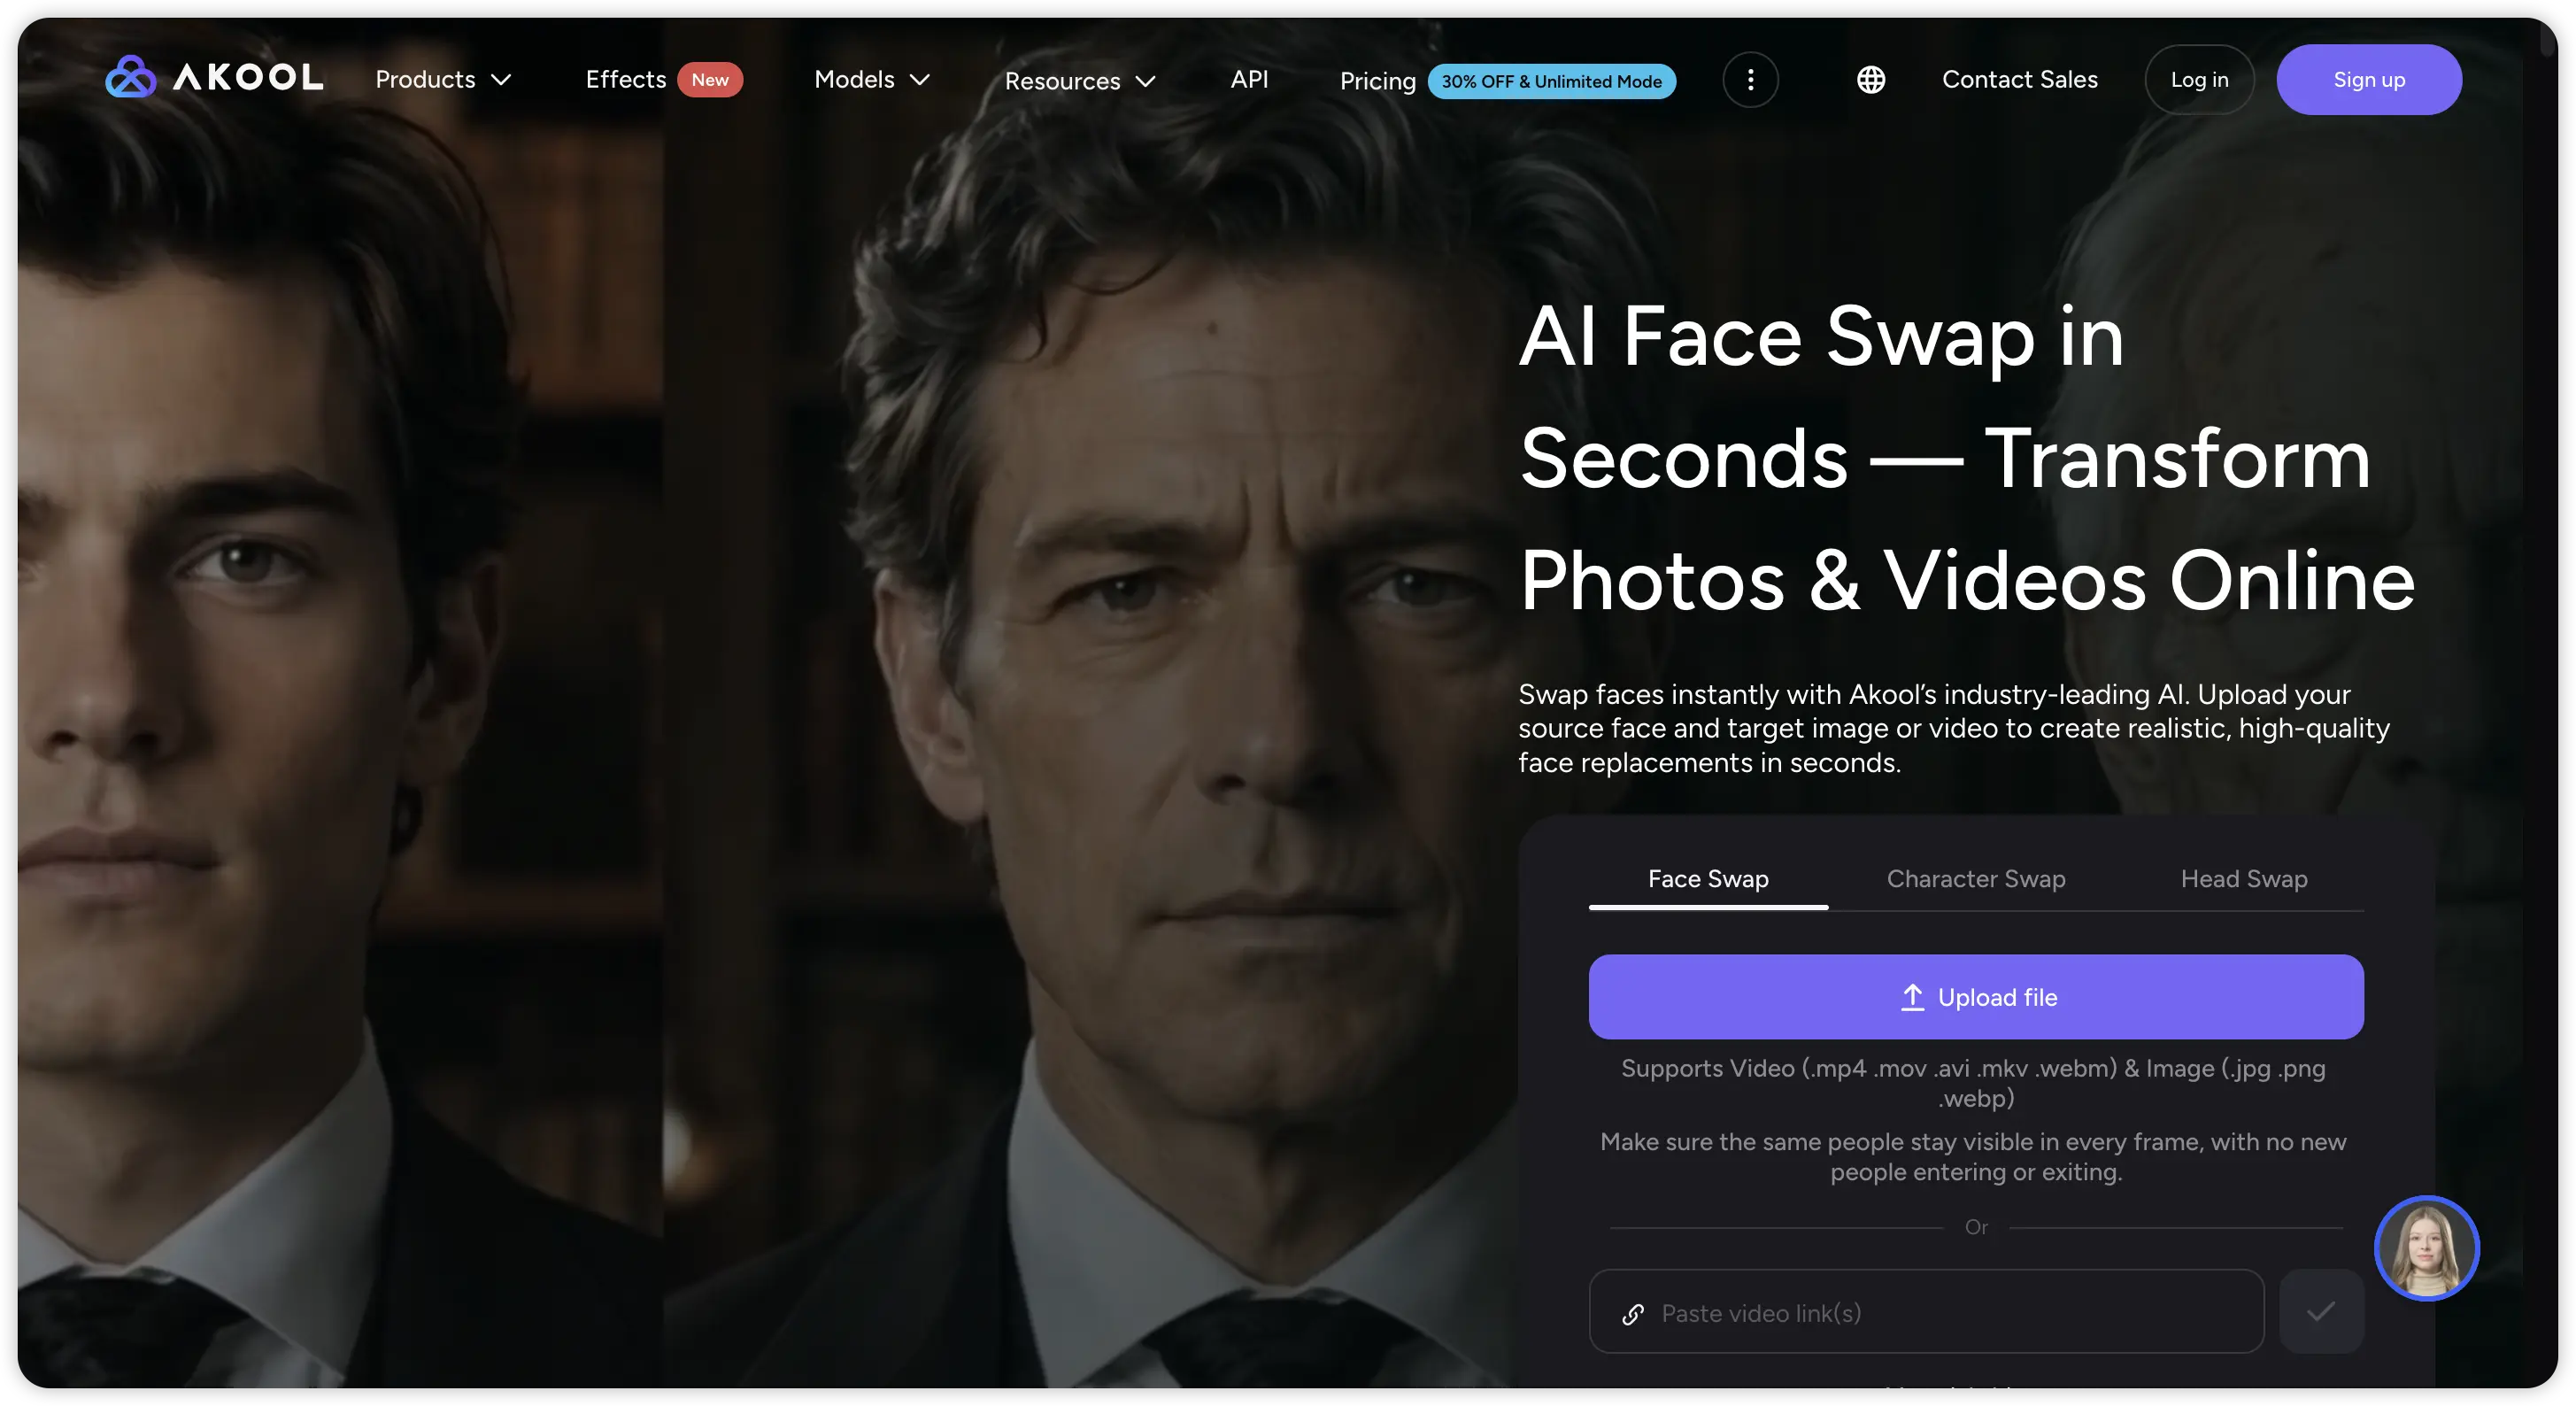
Task: Click the 30% OFF & Unlimited Mode badge
Action: (x=1551, y=81)
